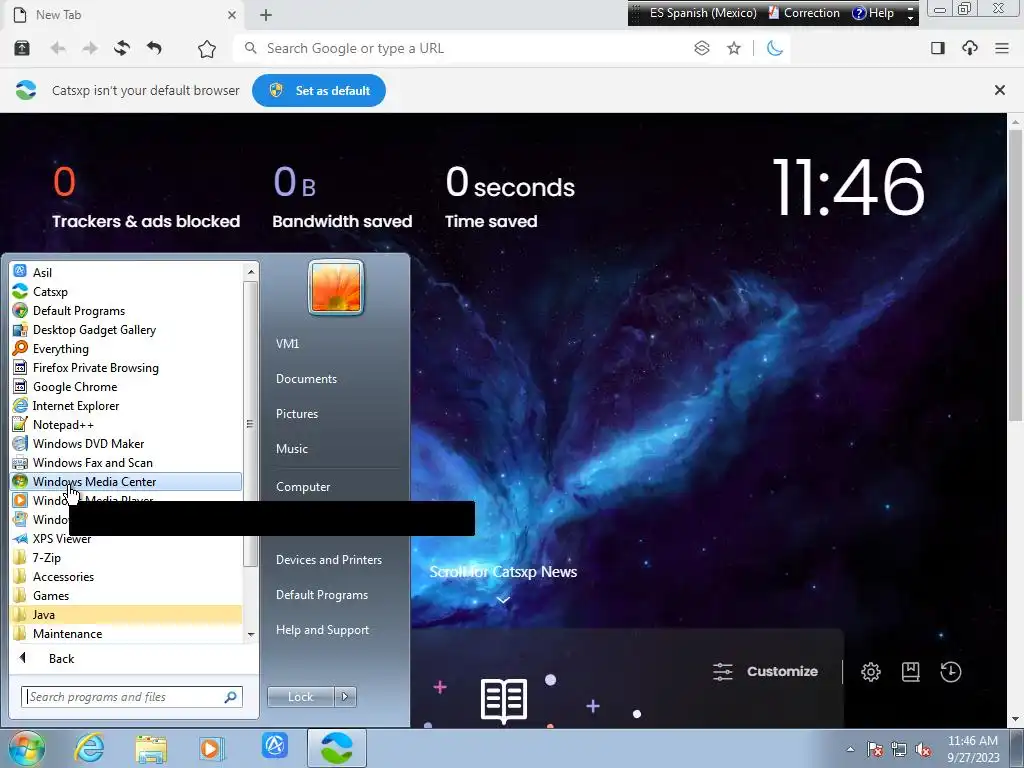Click the Lock button

pyautogui.click(x=300, y=697)
